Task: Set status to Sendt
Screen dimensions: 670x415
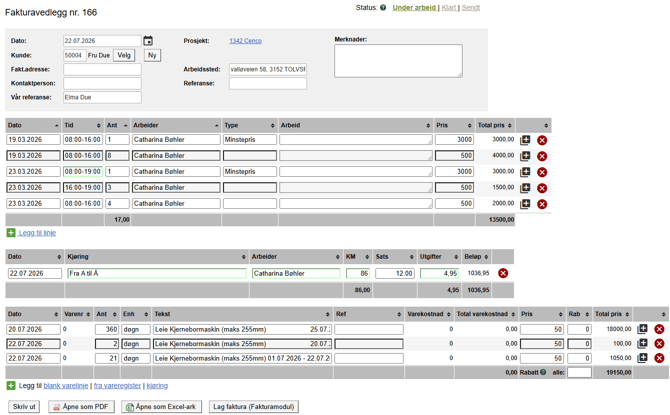Action: pos(470,8)
